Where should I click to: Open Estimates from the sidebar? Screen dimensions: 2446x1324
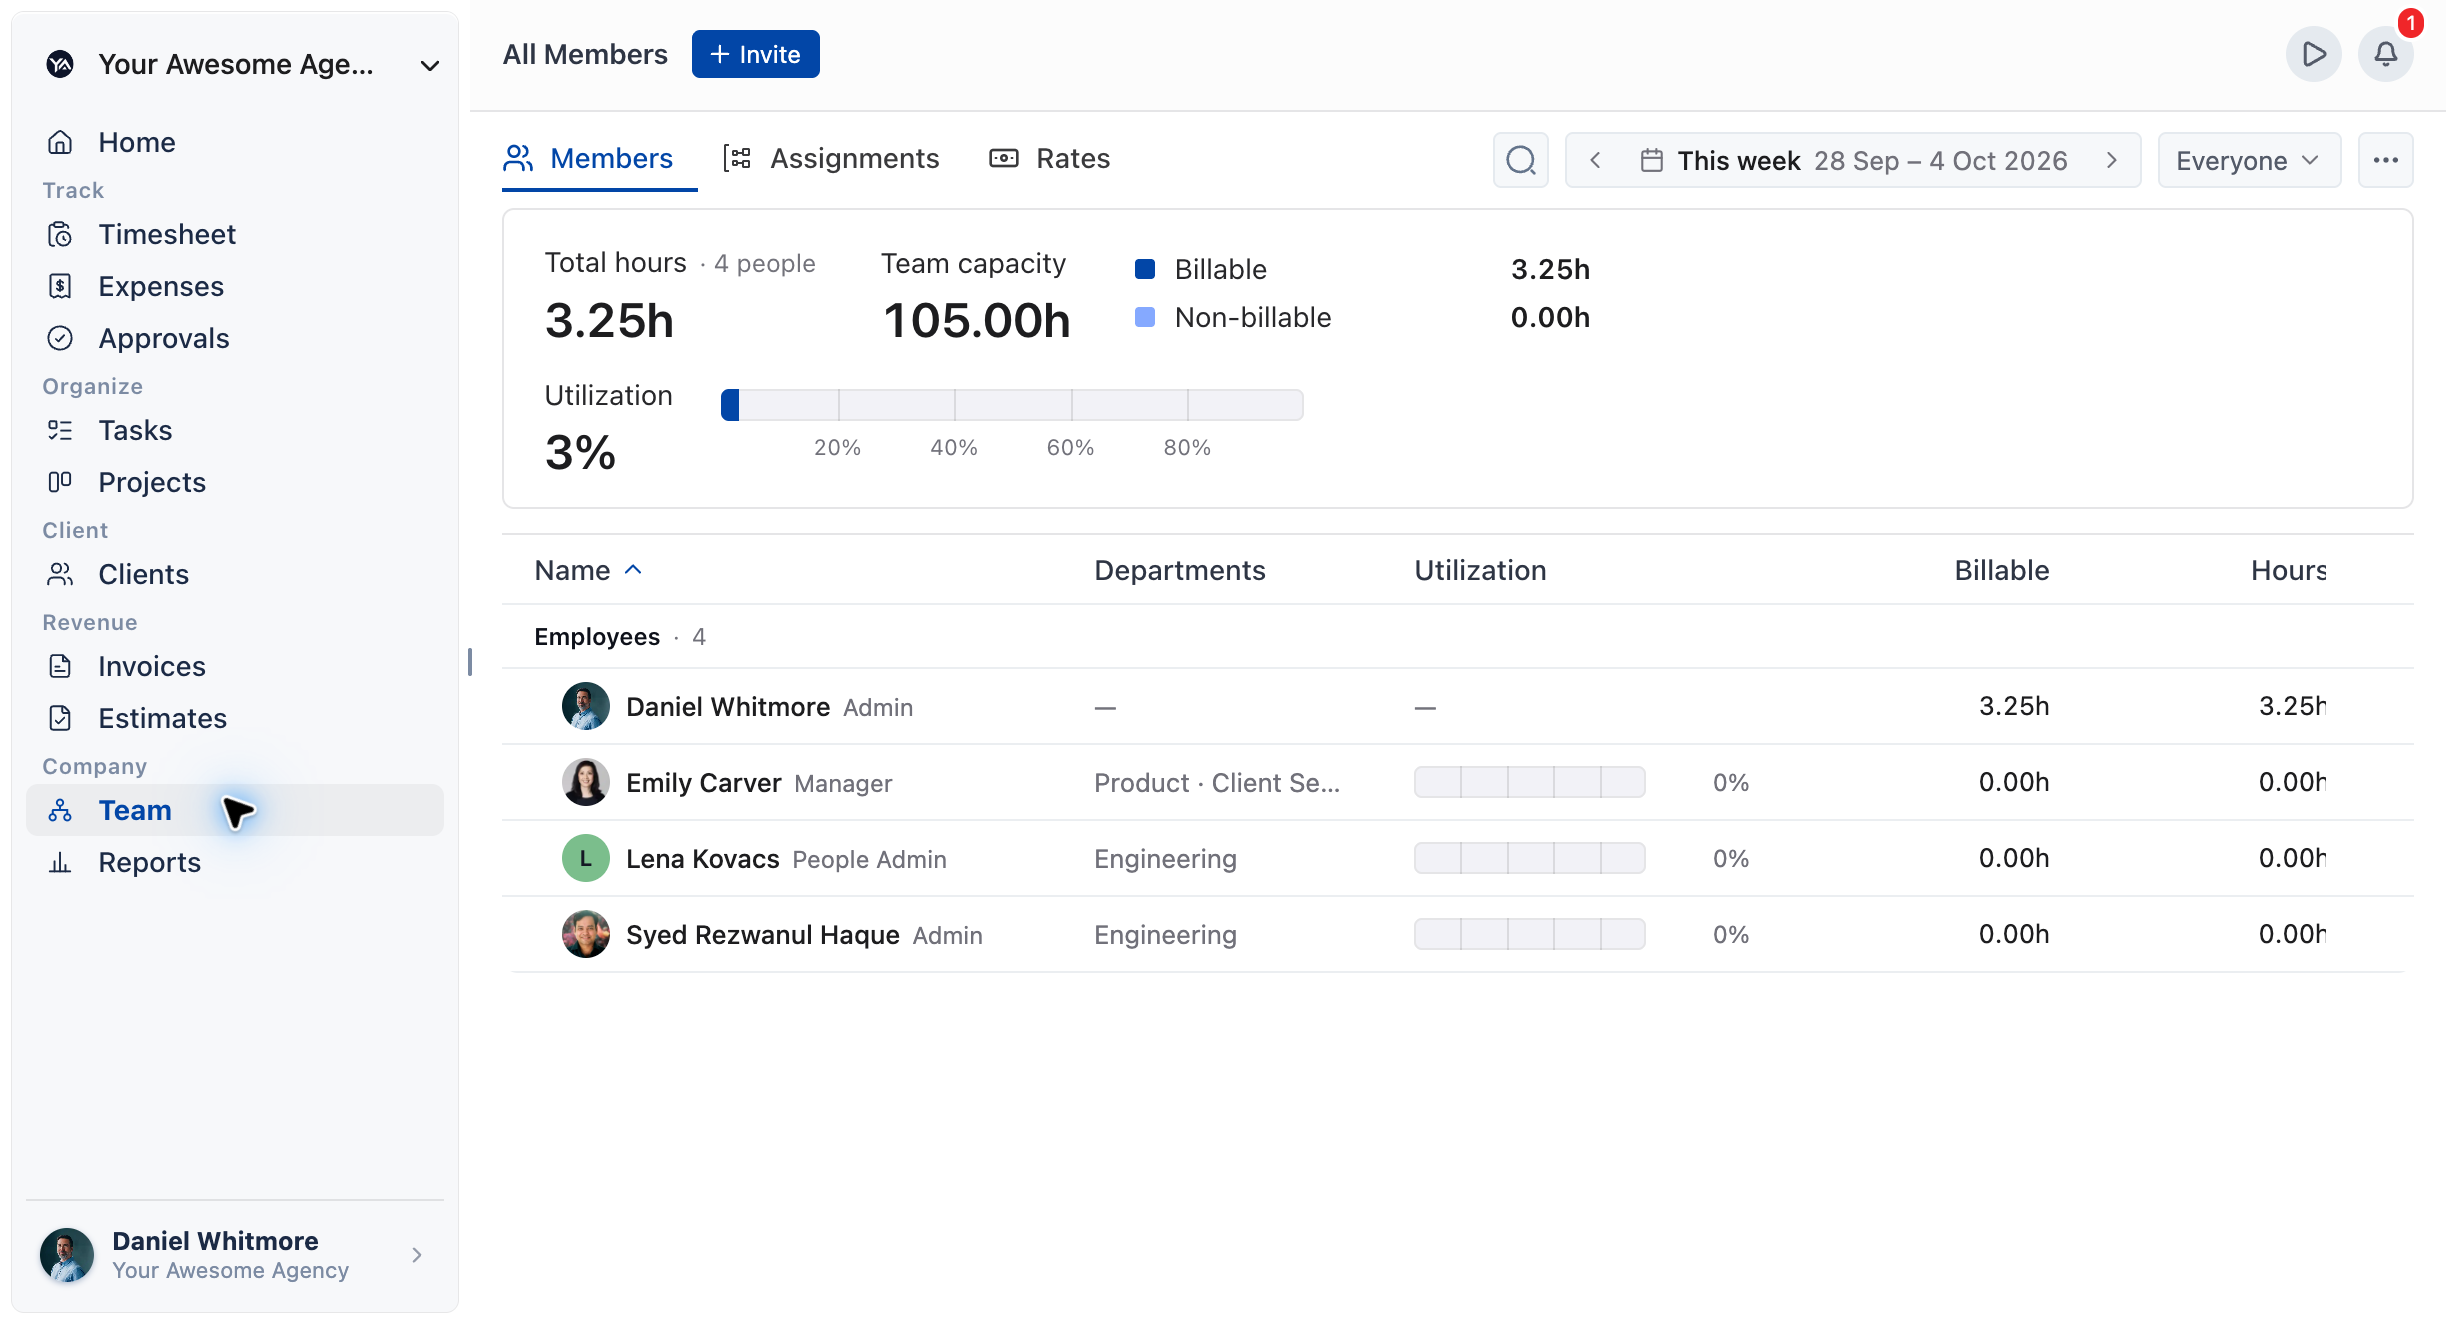pyautogui.click(x=235, y=718)
